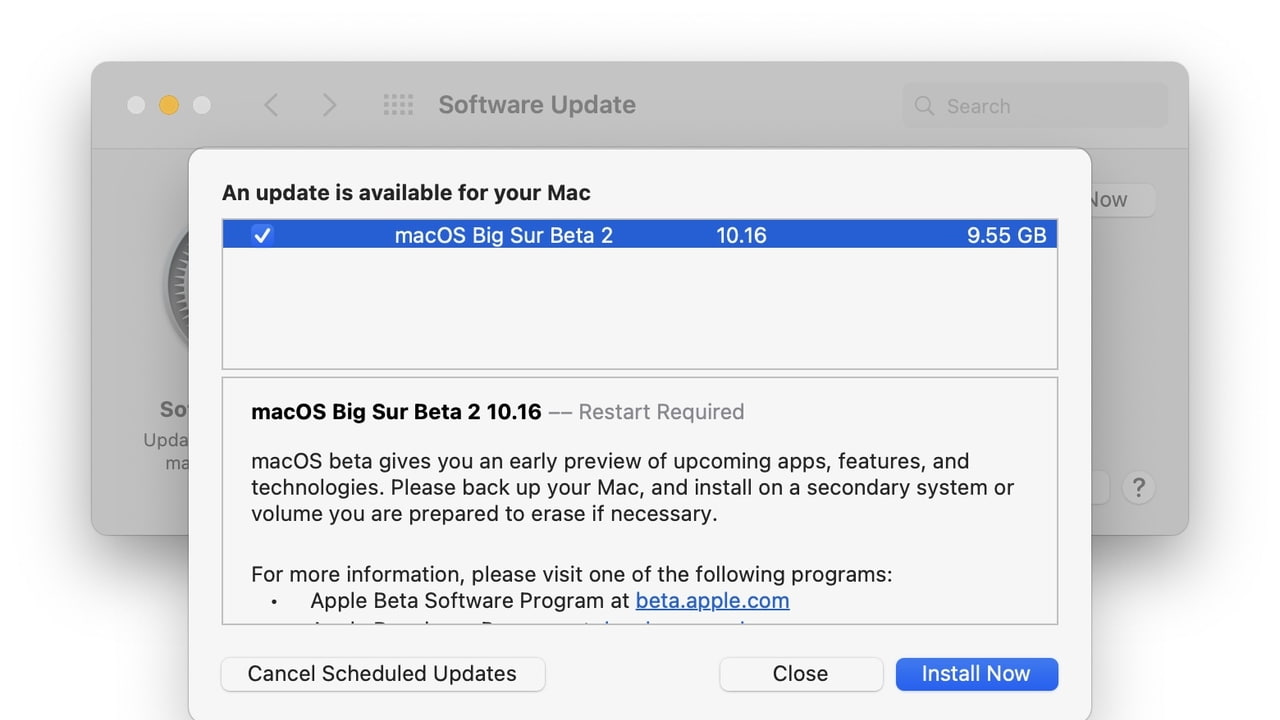This screenshot has width=1280, height=720.
Task: Click the Install Now button
Action: 976,674
